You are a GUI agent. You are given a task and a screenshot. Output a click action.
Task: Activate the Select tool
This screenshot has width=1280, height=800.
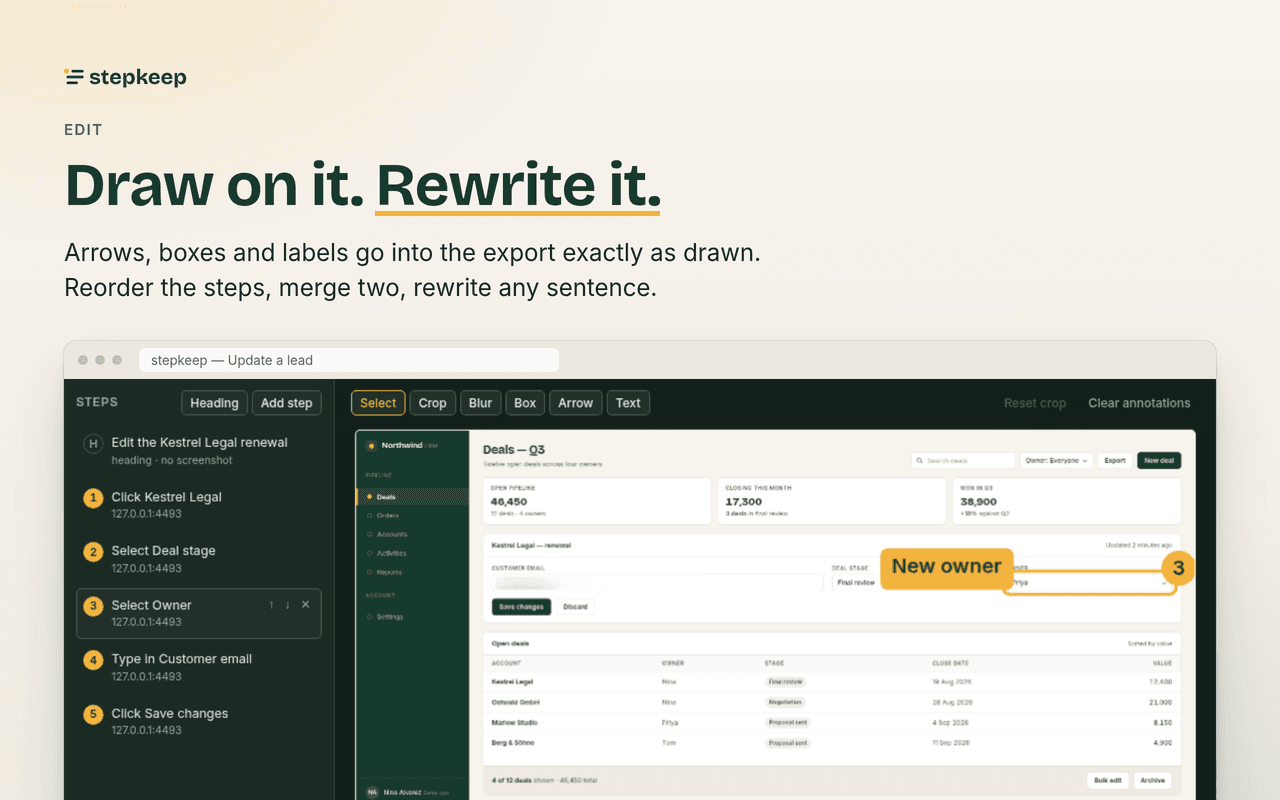coord(378,403)
